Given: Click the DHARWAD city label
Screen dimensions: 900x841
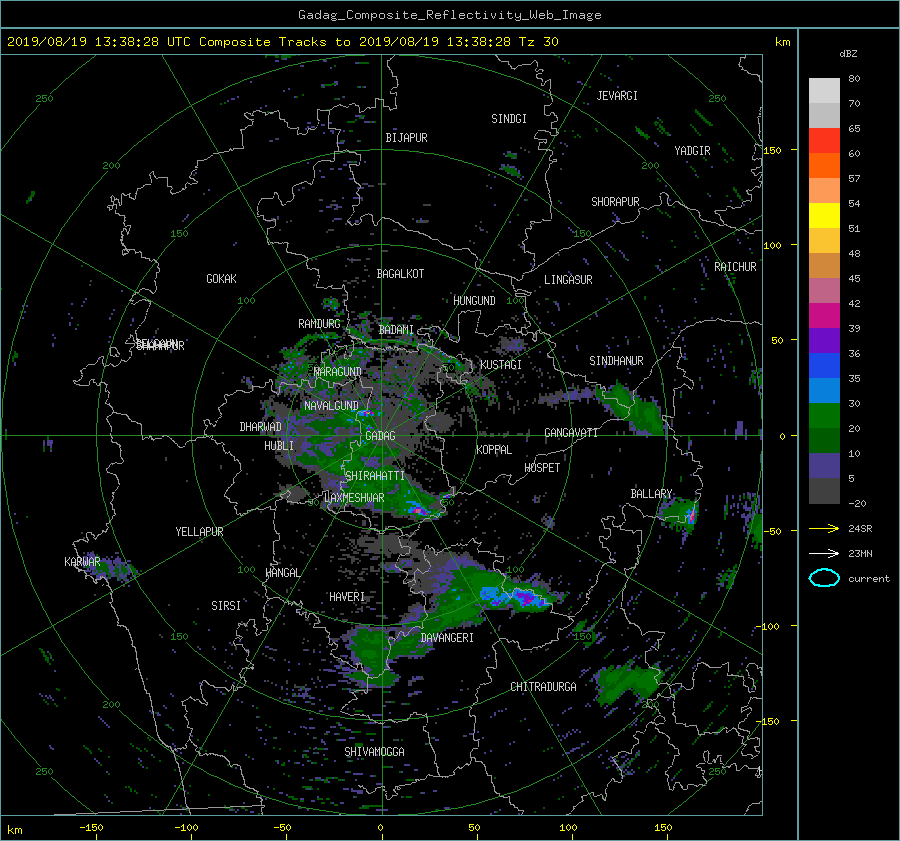Looking at the screenshot, I should point(260,427).
